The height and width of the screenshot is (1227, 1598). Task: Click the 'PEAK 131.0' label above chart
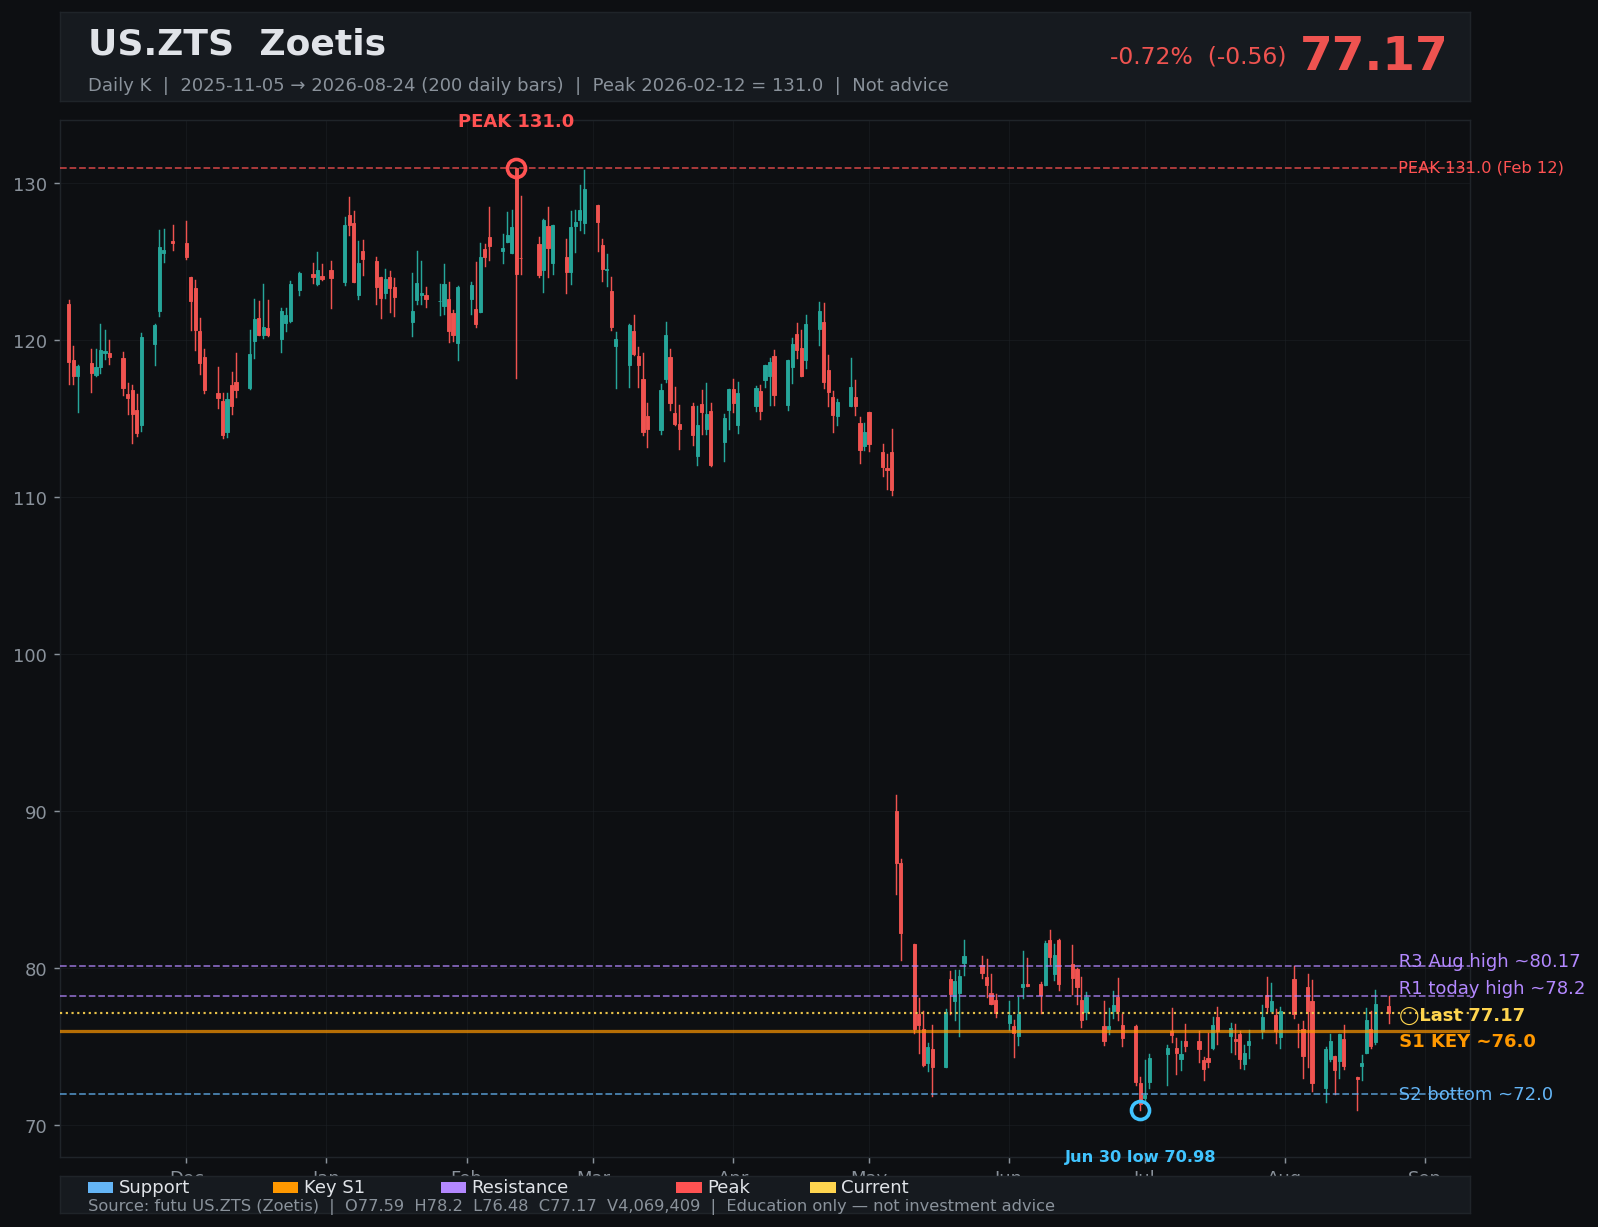pos(516,121)
